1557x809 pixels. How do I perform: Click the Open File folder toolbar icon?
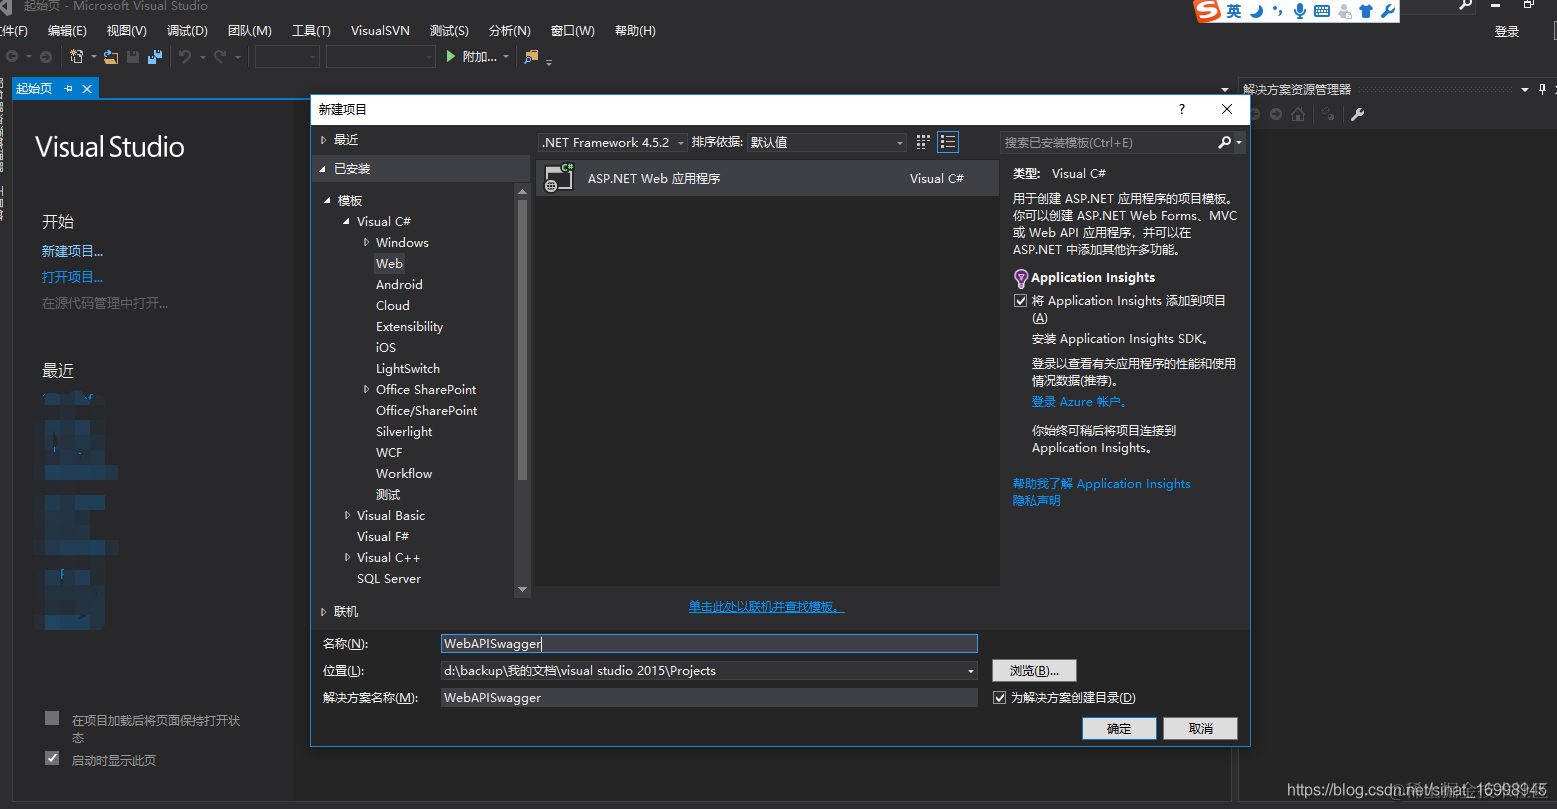111,57
